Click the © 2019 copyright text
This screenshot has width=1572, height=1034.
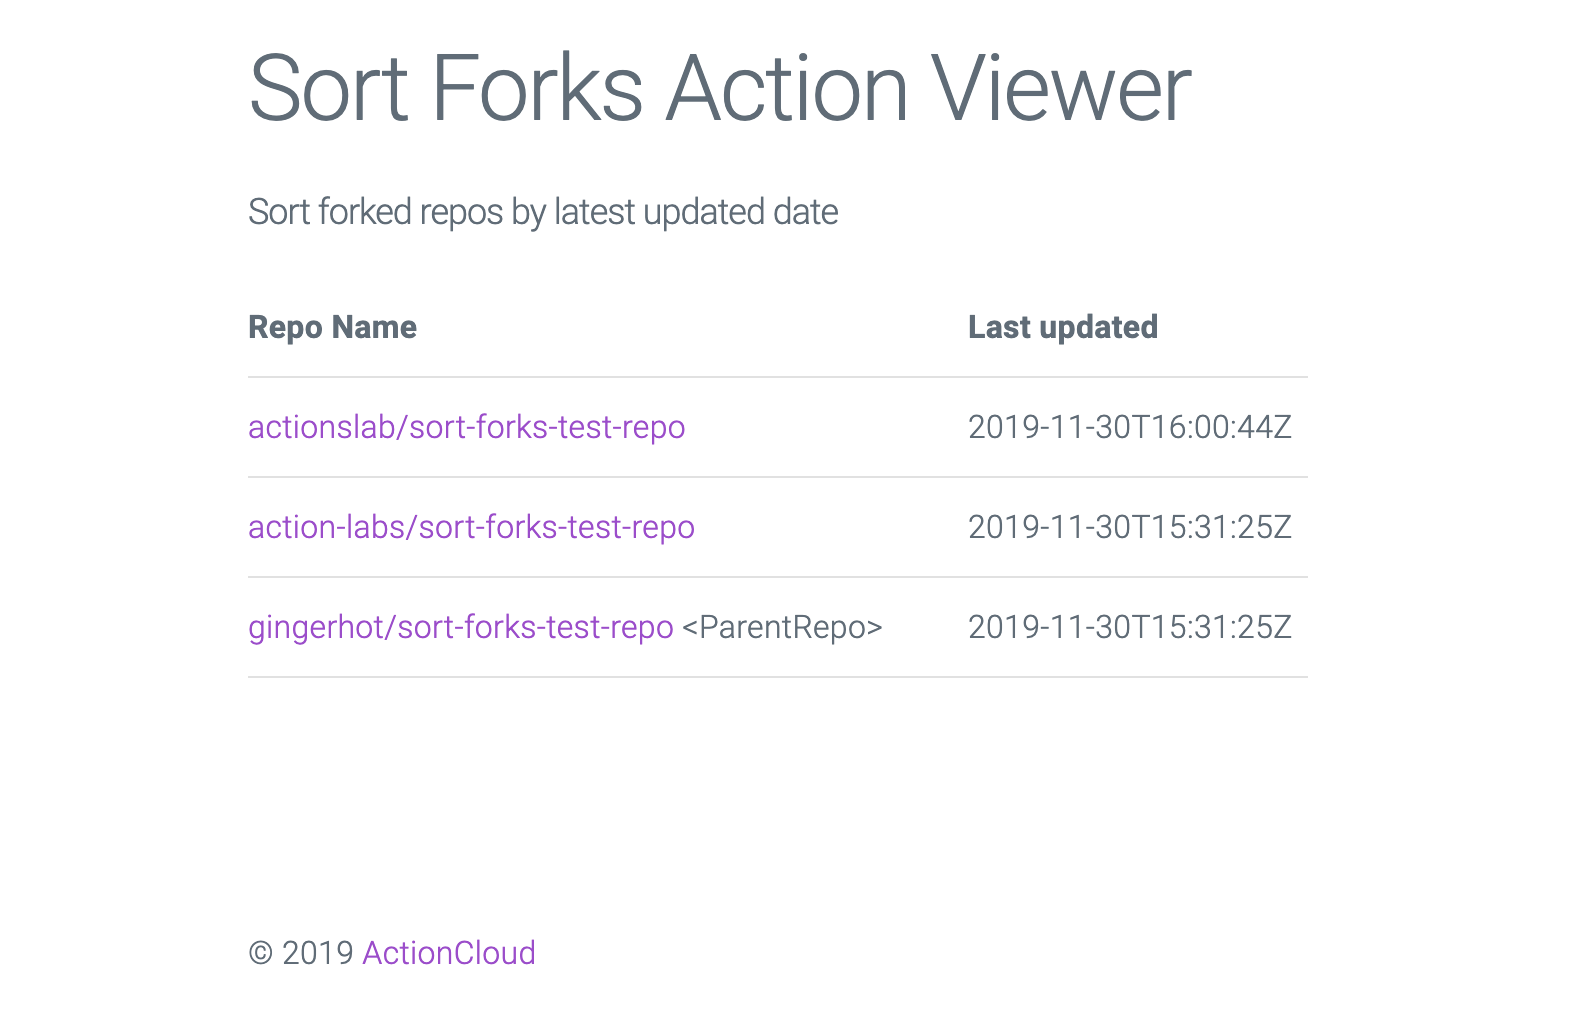(301, 953)
